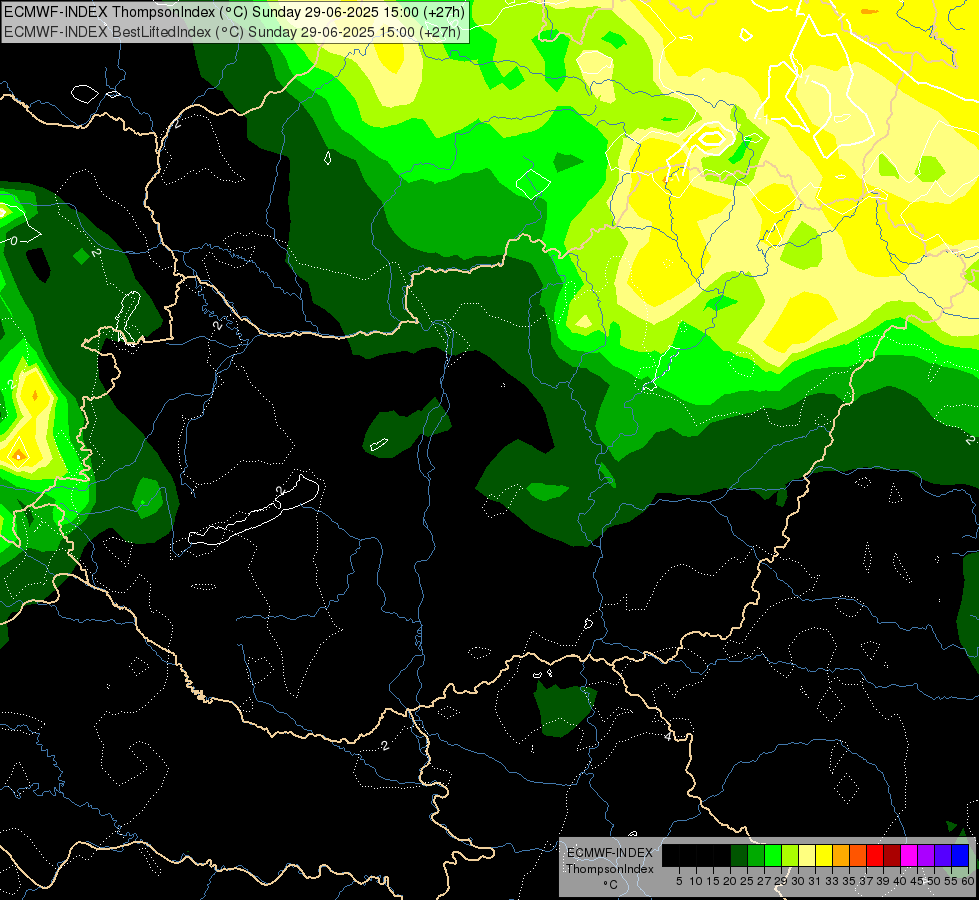Click the legend tick value 25
The width and height of the screenshot is (979, 900).
coord(747,881)
